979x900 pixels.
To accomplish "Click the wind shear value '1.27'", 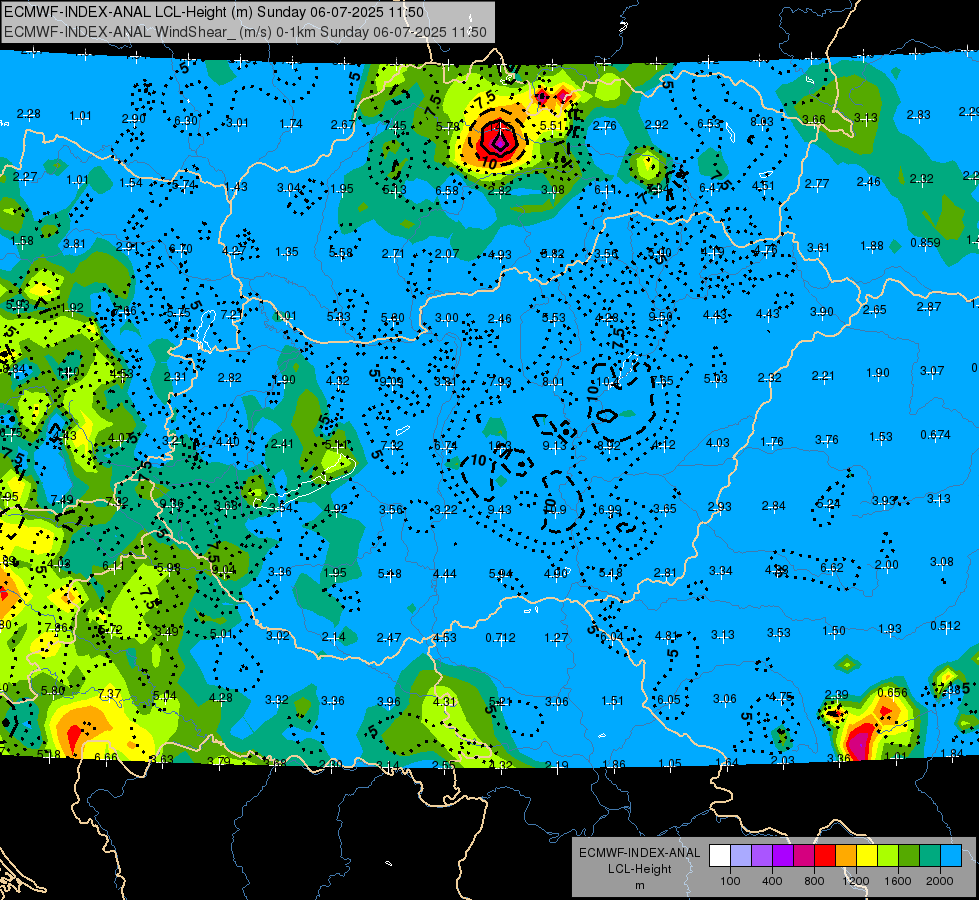I will 556,638.
